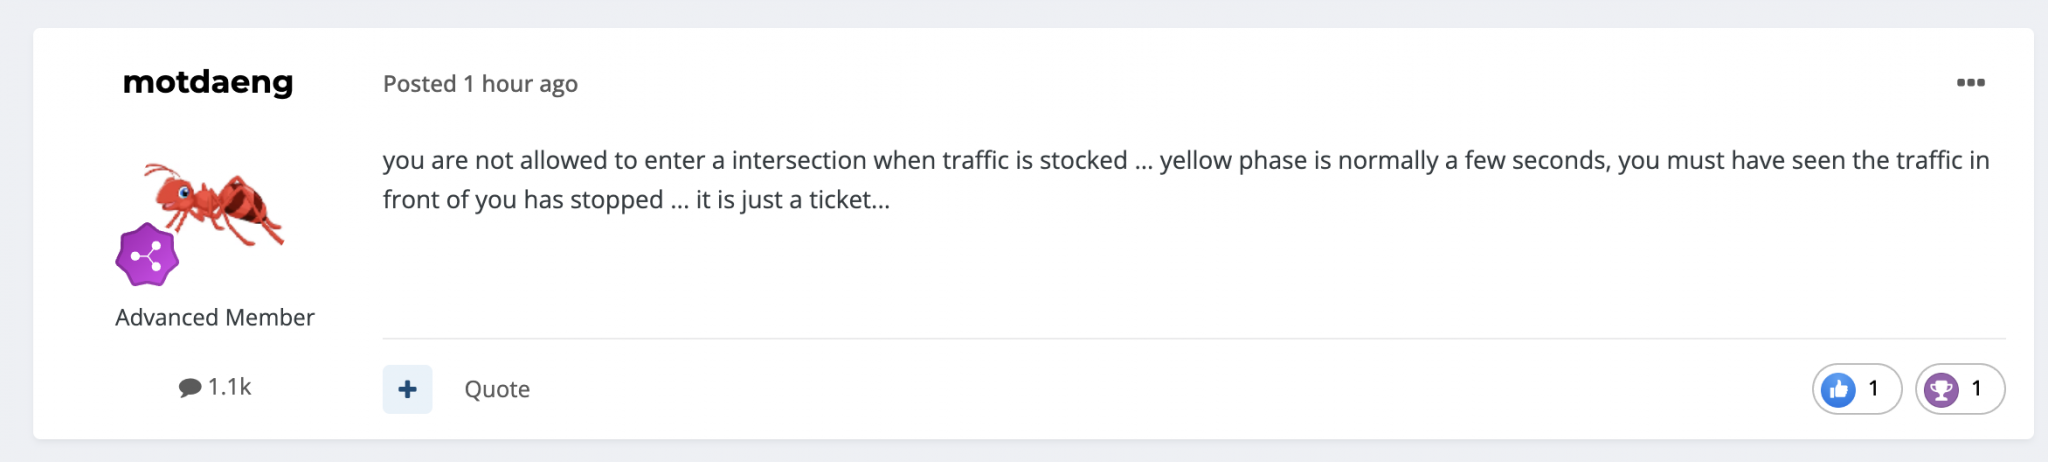Toggle the plus multiquote button
The height and width of the screenshot is (462, 2048).
pyautogui.click(x=407, y=389)
